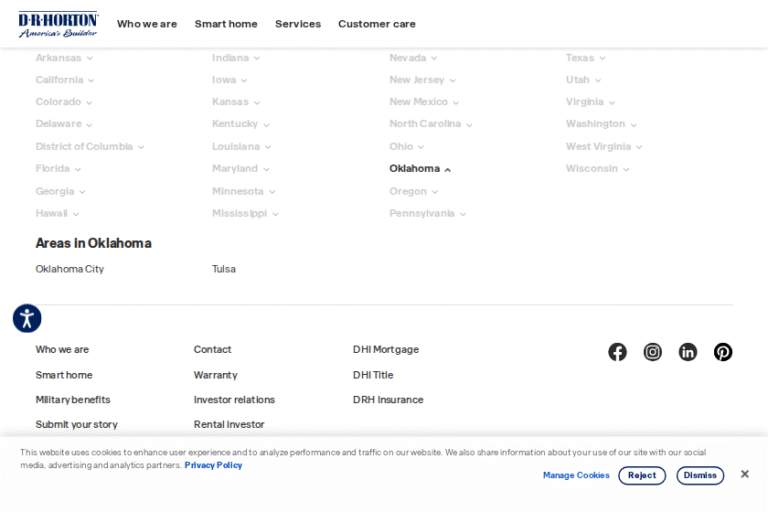Open the Smart home nav item
The height and width of the screenshot is (512, 768).
coord(226,24)
